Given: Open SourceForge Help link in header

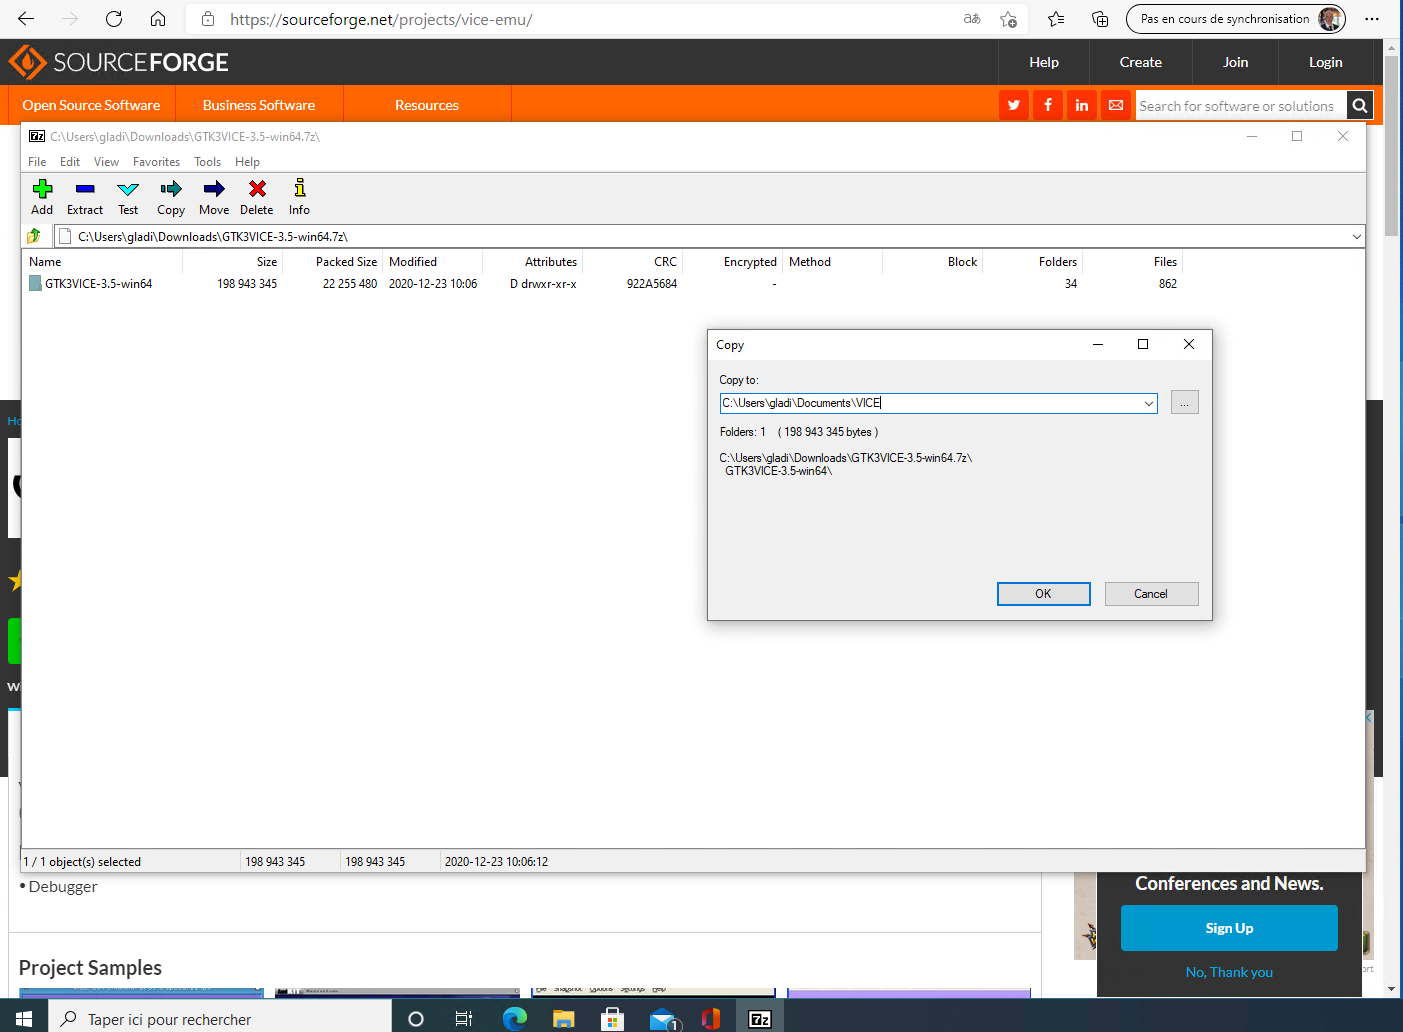Looking at the screenshot, I should pos(1044,62).
